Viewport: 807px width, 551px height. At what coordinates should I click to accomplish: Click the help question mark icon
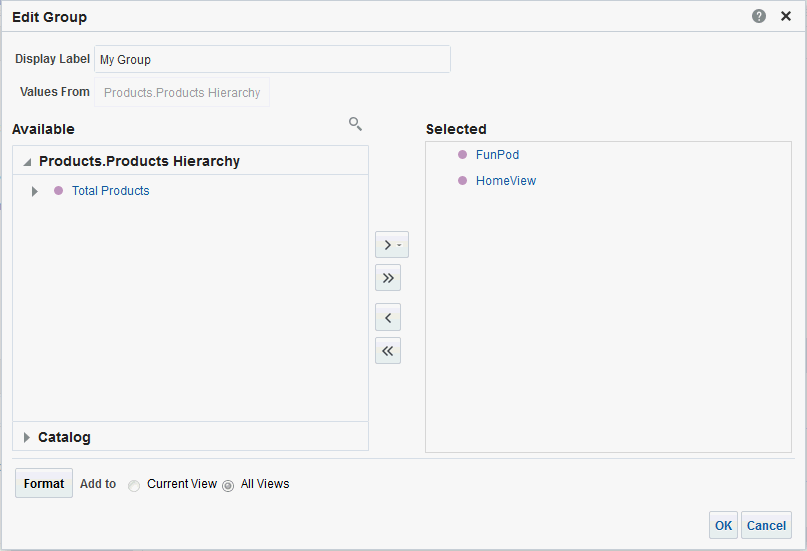(759, 17)
